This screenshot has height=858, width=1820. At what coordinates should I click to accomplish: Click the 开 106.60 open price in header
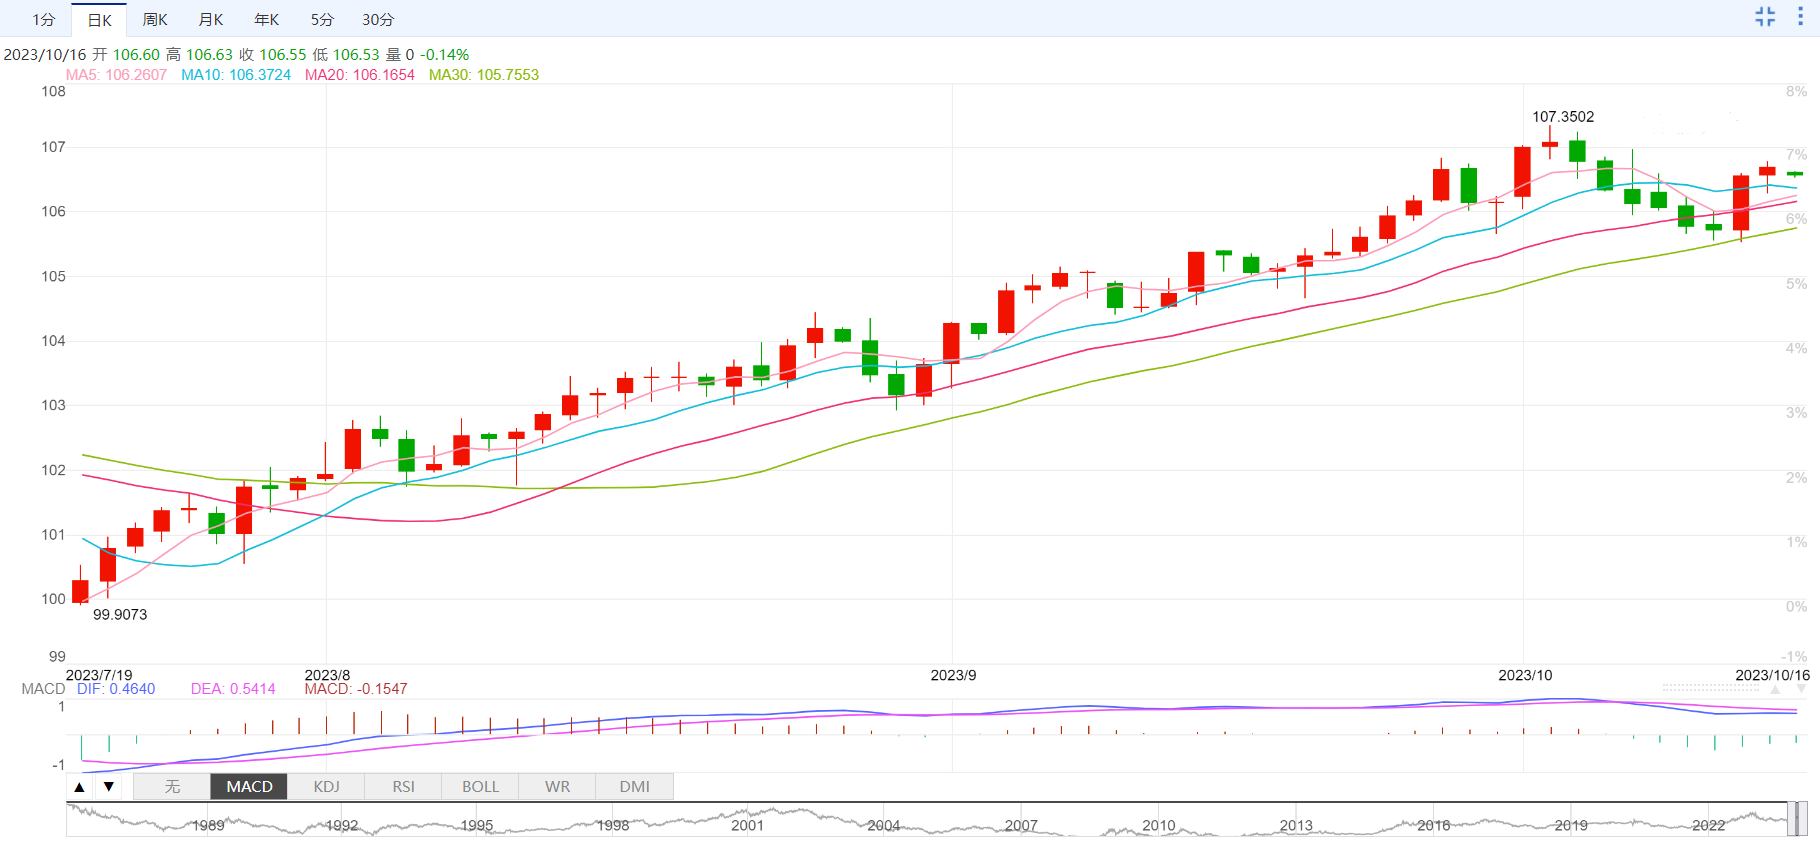point(126,55)
